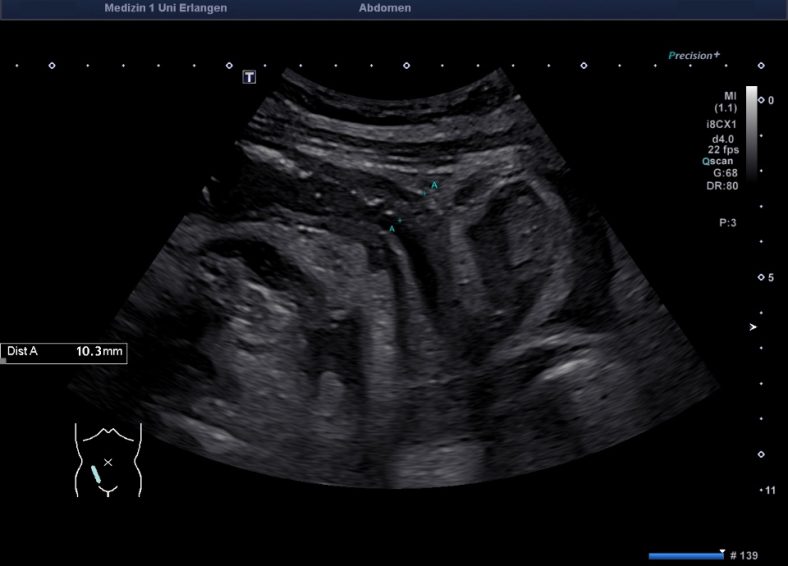
Task: Click the # 139 frame counter
Action: pyautogui.click(x=746, y=555)
